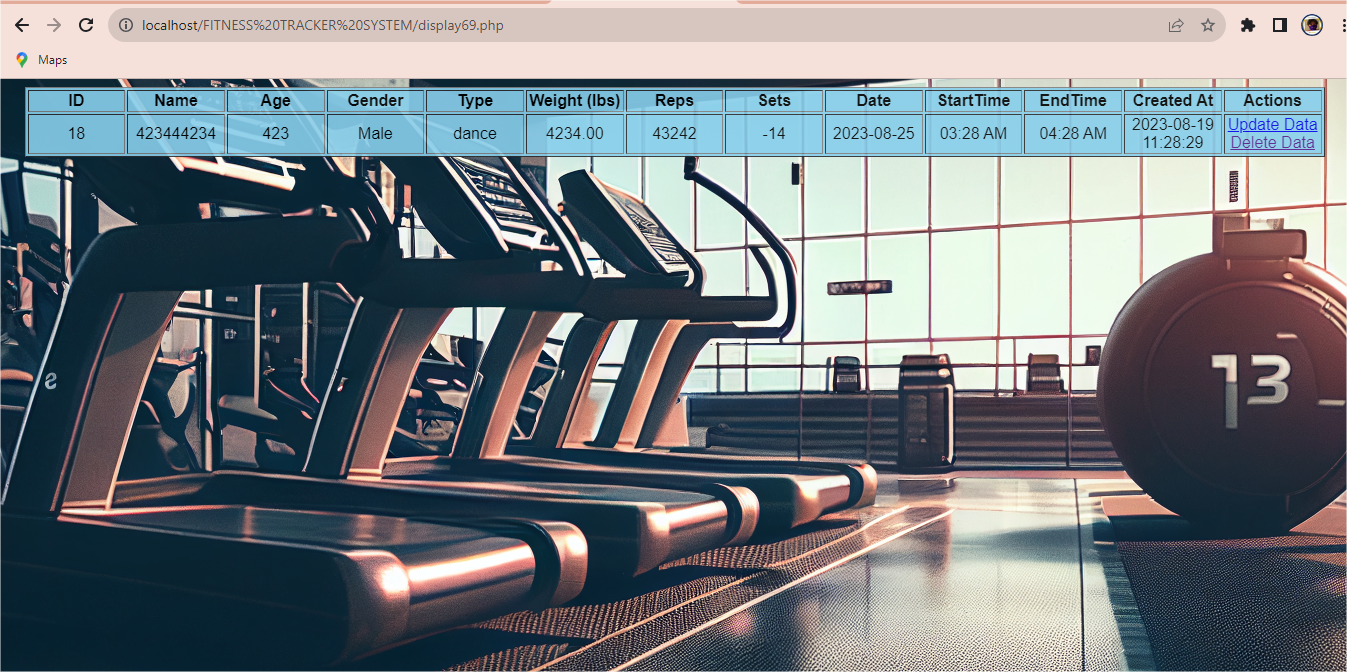
Task: Select the Age column header
Action: coord(276,100)
